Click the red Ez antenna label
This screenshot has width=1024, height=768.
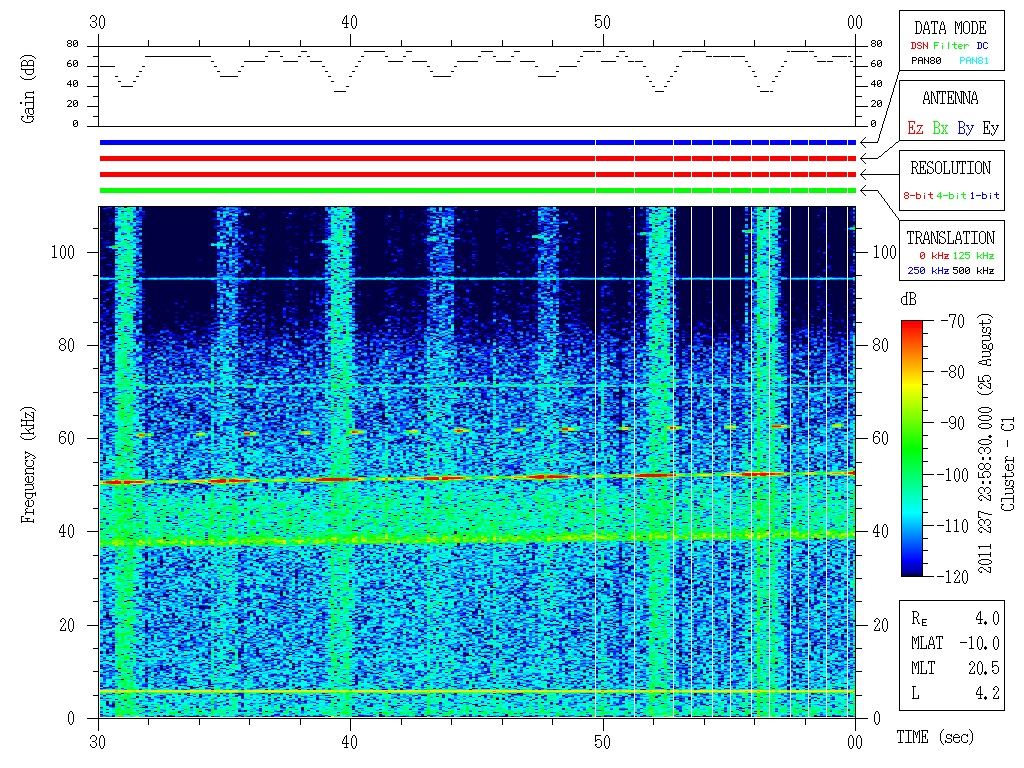915,128
